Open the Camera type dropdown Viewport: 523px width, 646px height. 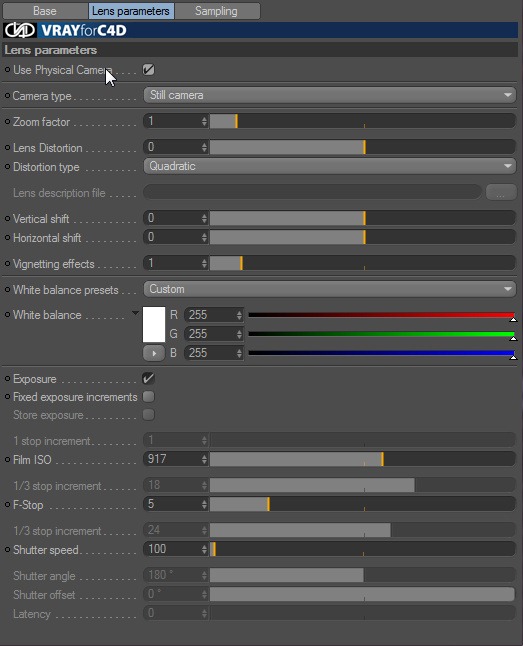point(330,95)
